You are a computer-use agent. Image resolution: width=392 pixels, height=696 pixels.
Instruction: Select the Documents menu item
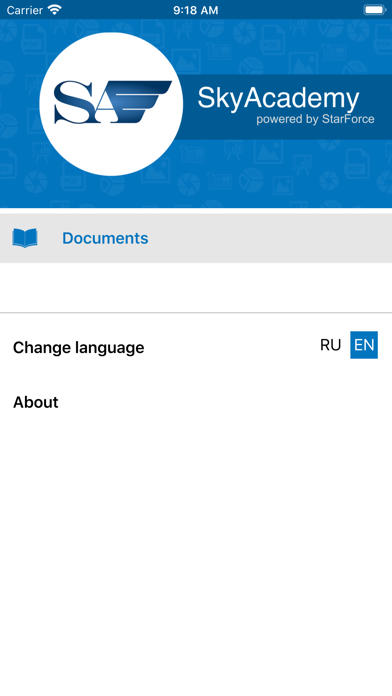(196, 238)
